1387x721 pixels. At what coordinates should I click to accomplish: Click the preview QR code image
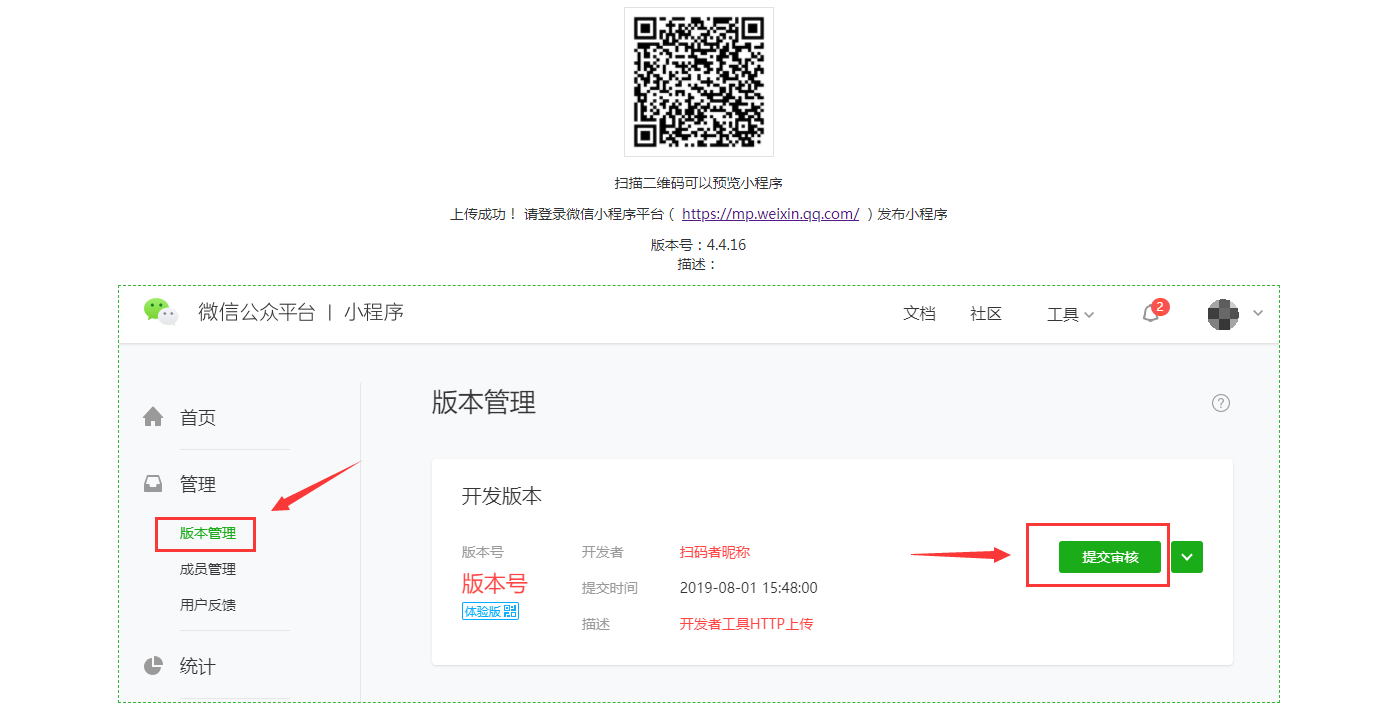pyautogui.click(x=698, y=82)
